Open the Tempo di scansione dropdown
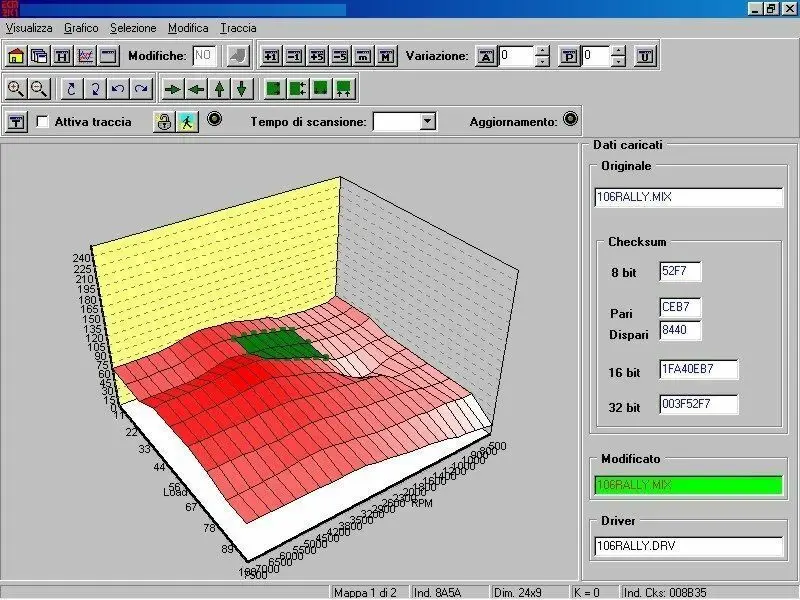800x600 pixels. (428, 121)
